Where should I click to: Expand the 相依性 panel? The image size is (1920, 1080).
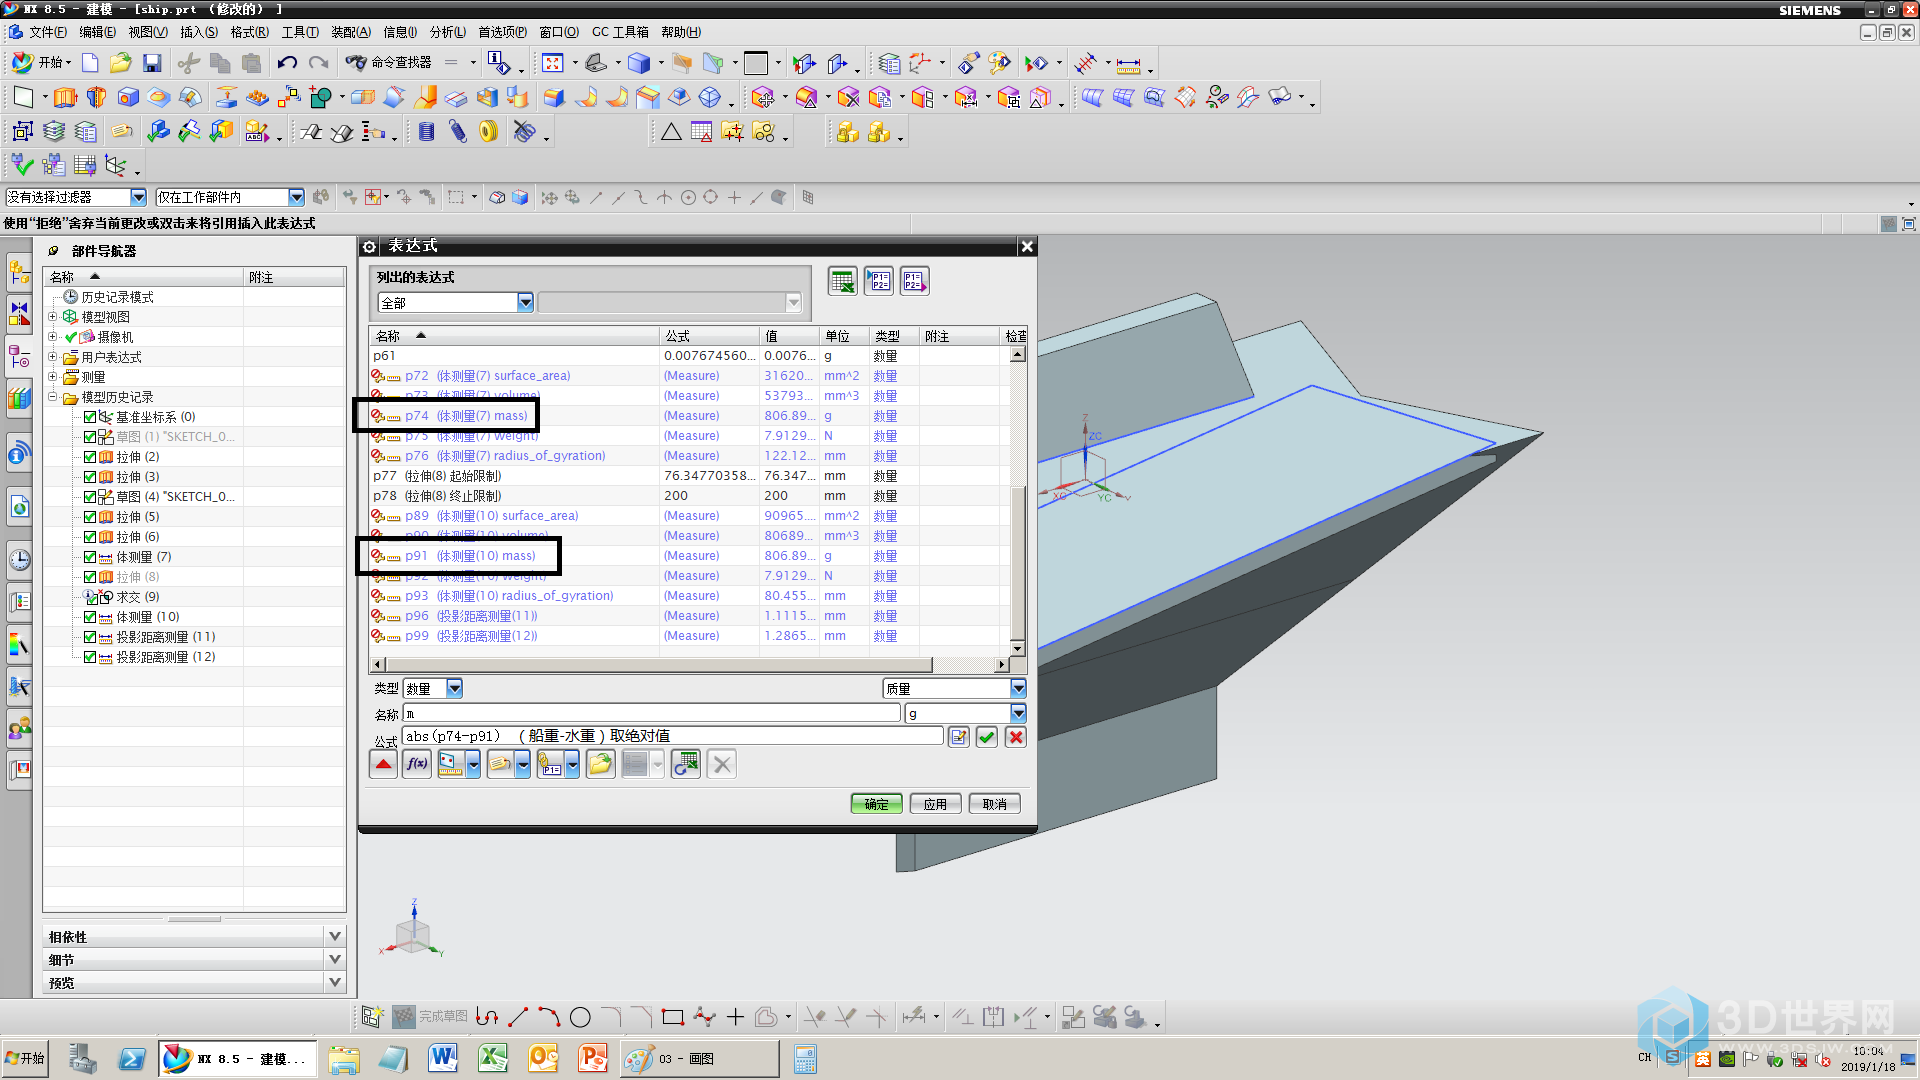pos(335,937)
